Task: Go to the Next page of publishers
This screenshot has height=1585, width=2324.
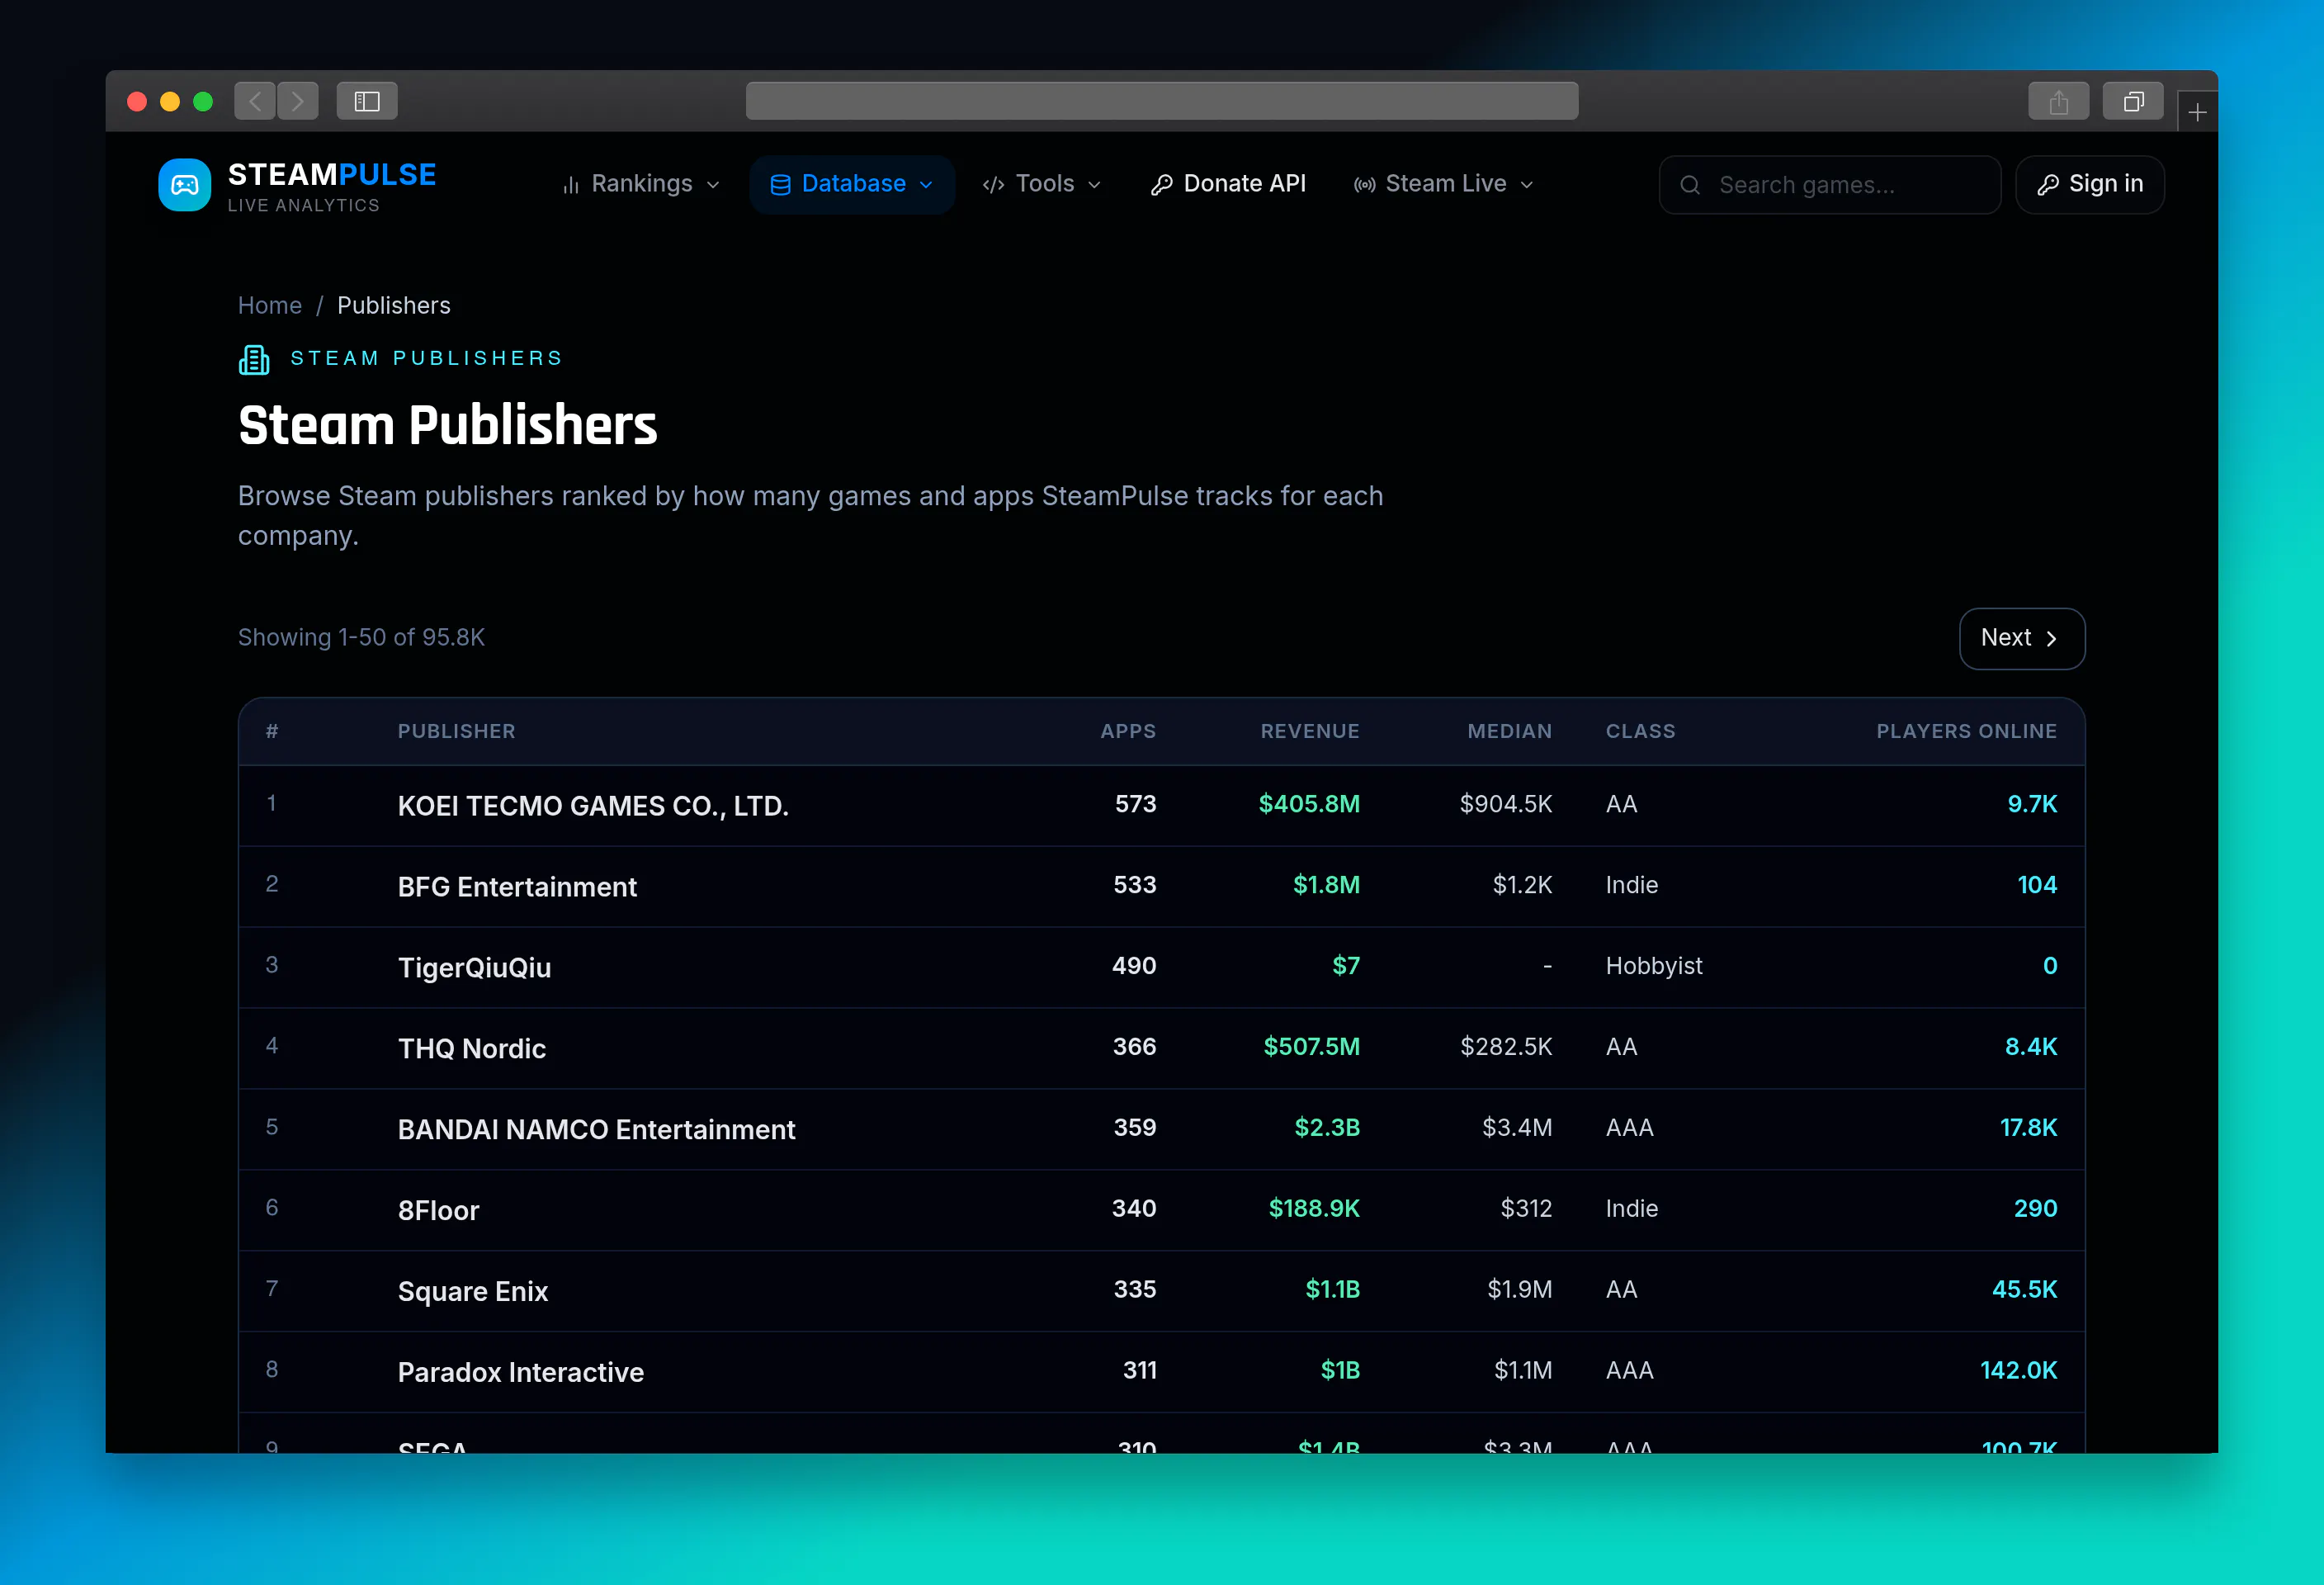Action: 2021,638
